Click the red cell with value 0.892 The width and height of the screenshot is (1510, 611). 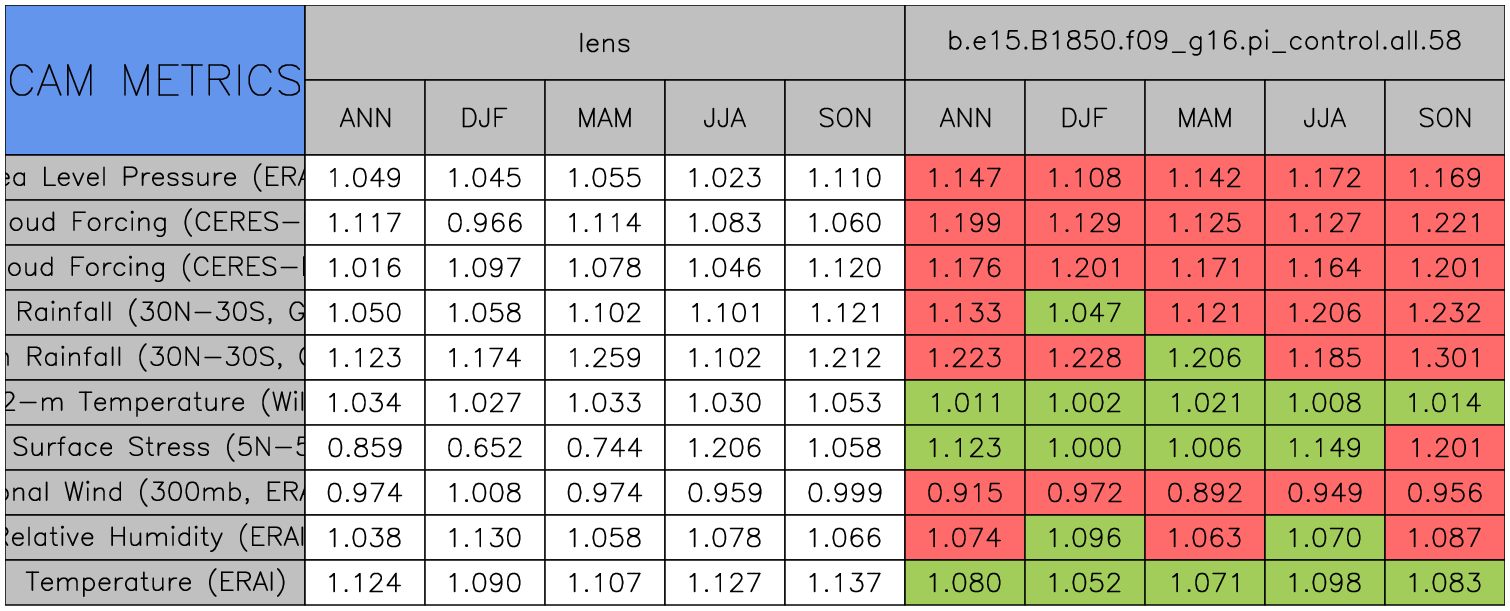click(x=1204, y=493)
